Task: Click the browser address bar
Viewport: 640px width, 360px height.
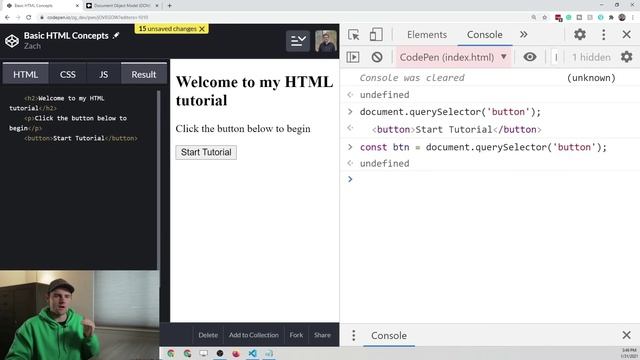Action: tap(282, 18)
